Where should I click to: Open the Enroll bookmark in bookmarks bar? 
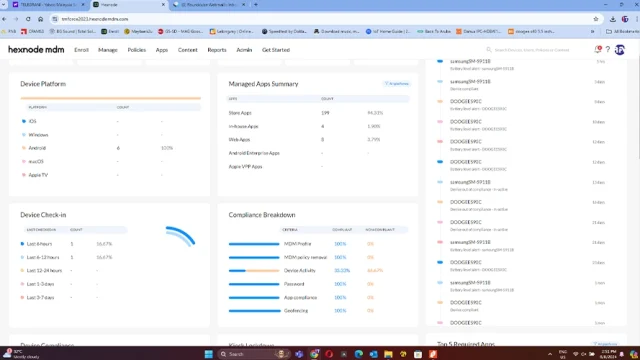tap(110, 31)
